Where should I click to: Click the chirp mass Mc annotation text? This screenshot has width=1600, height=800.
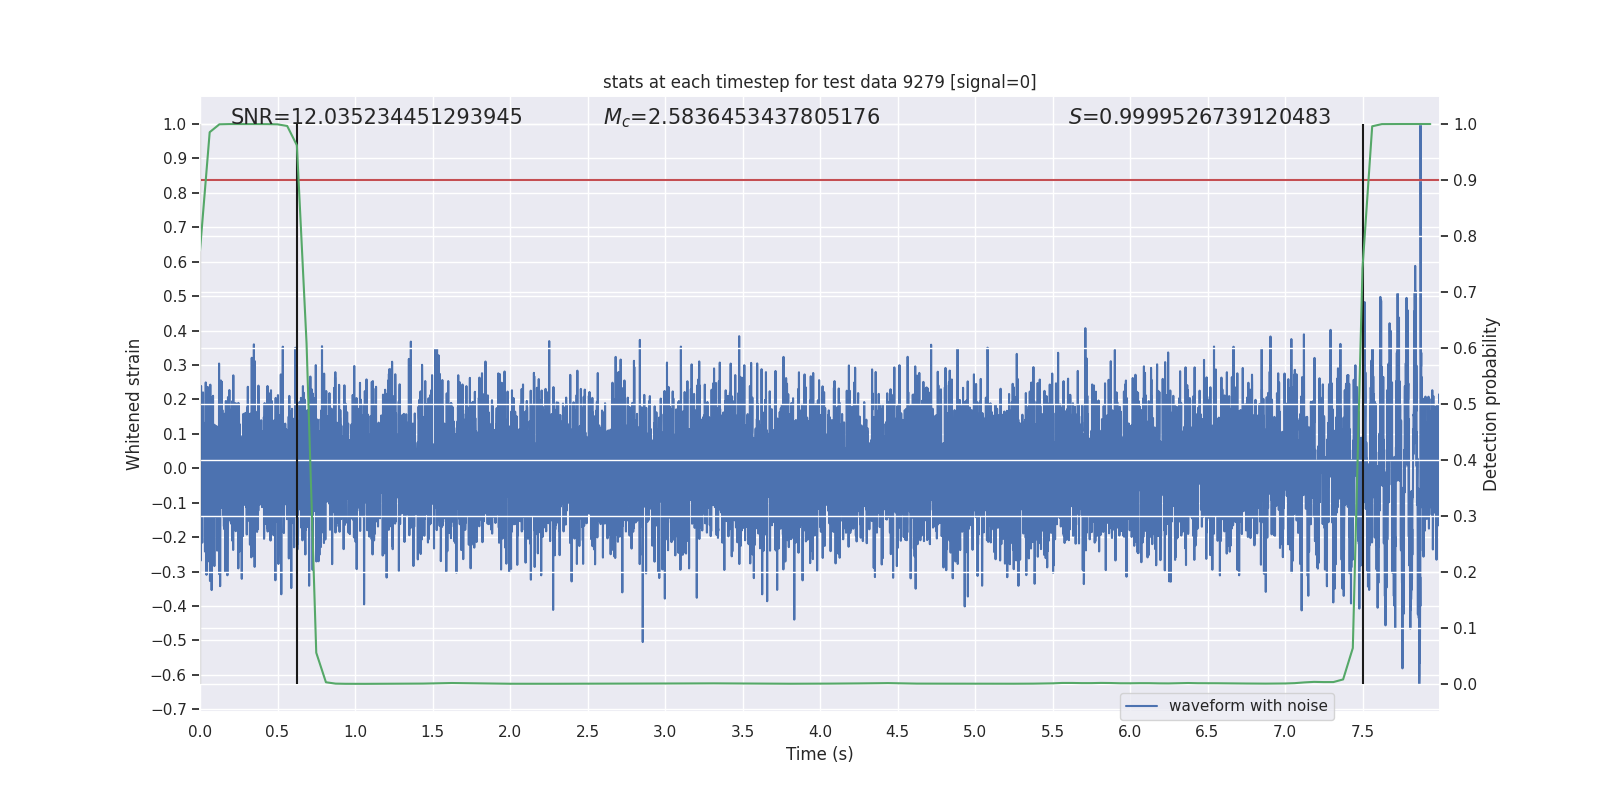pyautogui.click(x=741, y=117)
